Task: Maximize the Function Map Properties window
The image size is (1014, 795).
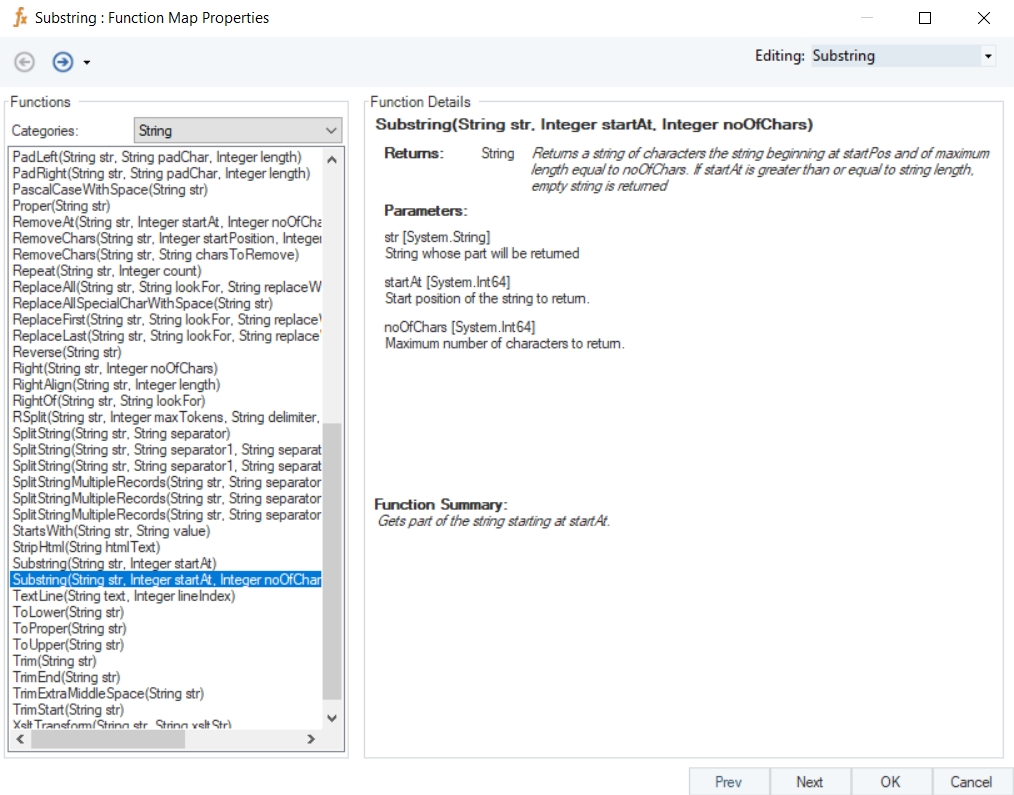Action: (x=925, y=18)
